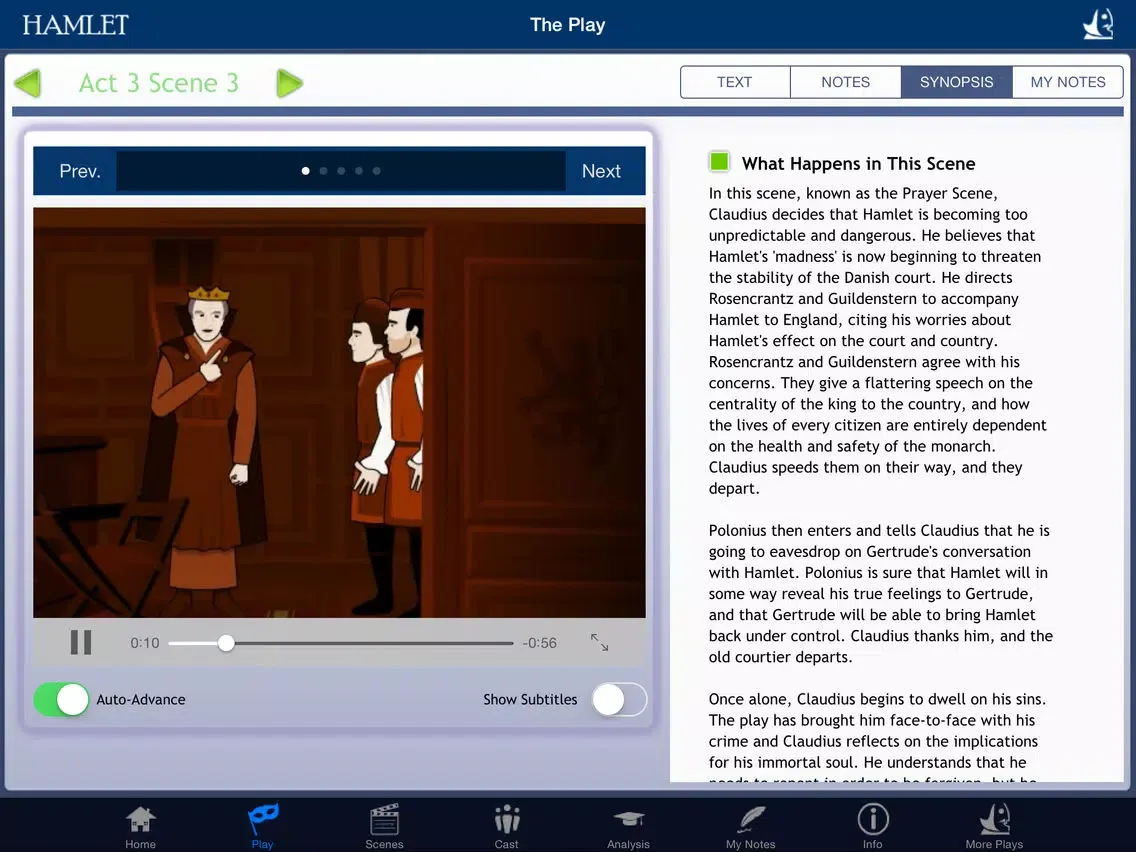Go to next scene with right green arrow
This screenshot has height=852, width=1136.
click(x=289, y=83)
